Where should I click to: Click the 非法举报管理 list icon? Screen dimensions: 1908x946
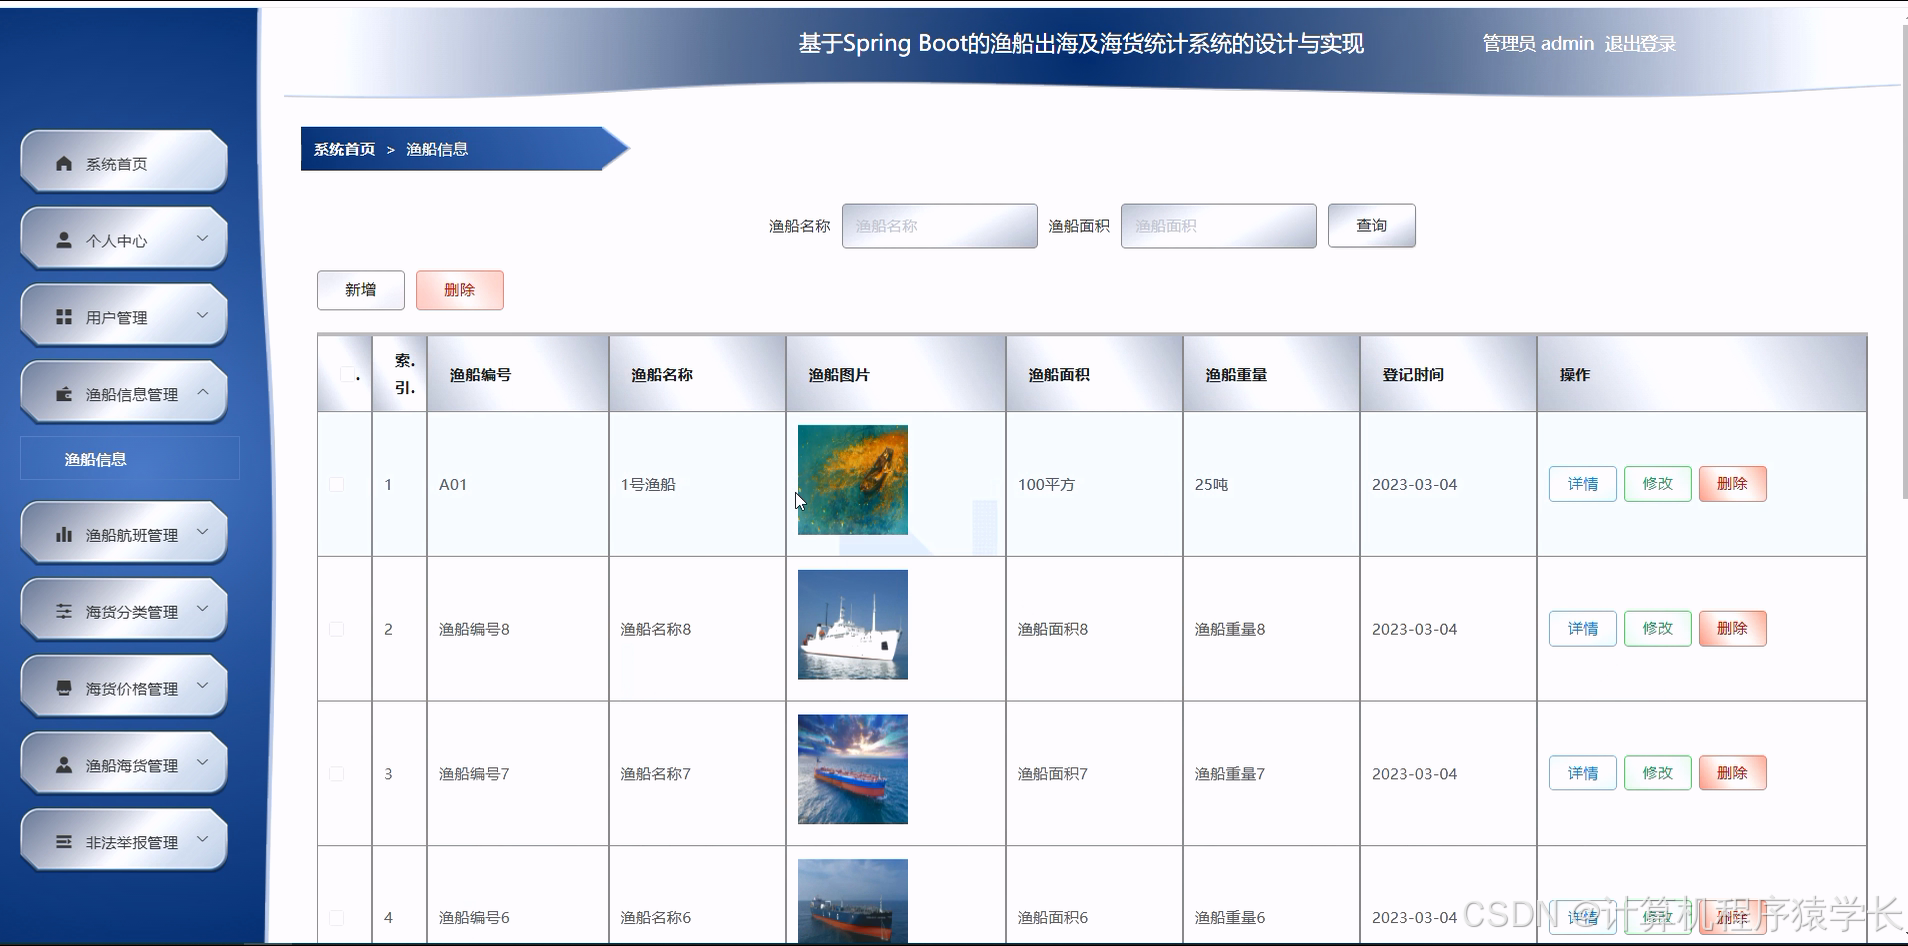[x=61, y=840]
